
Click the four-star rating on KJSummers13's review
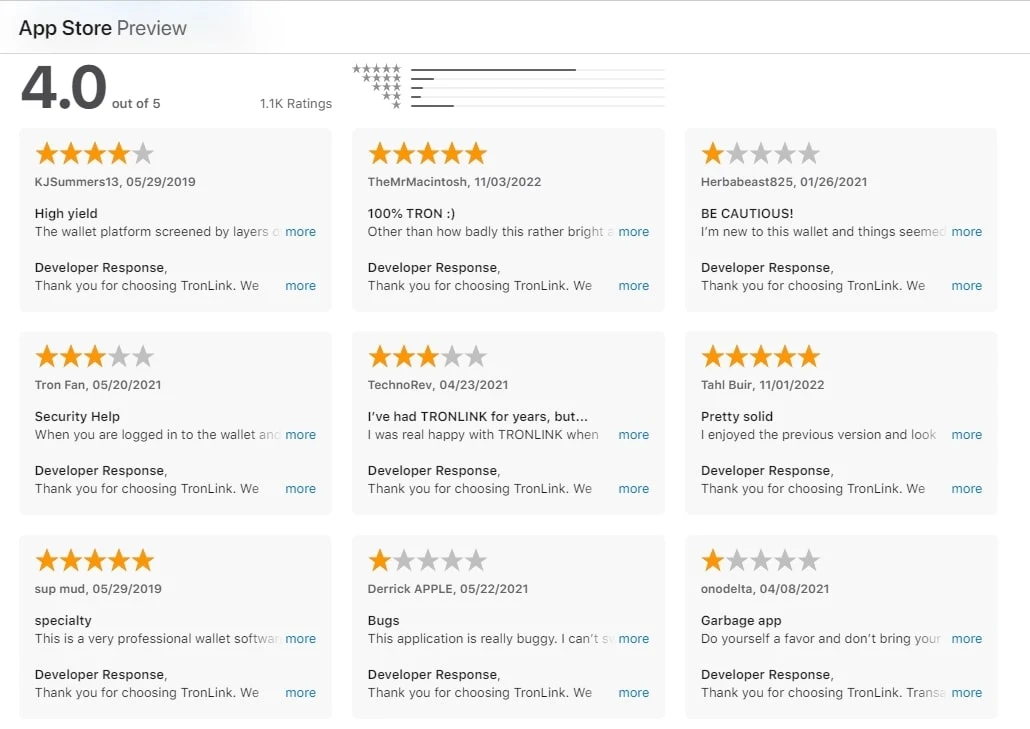pos(95,154)
